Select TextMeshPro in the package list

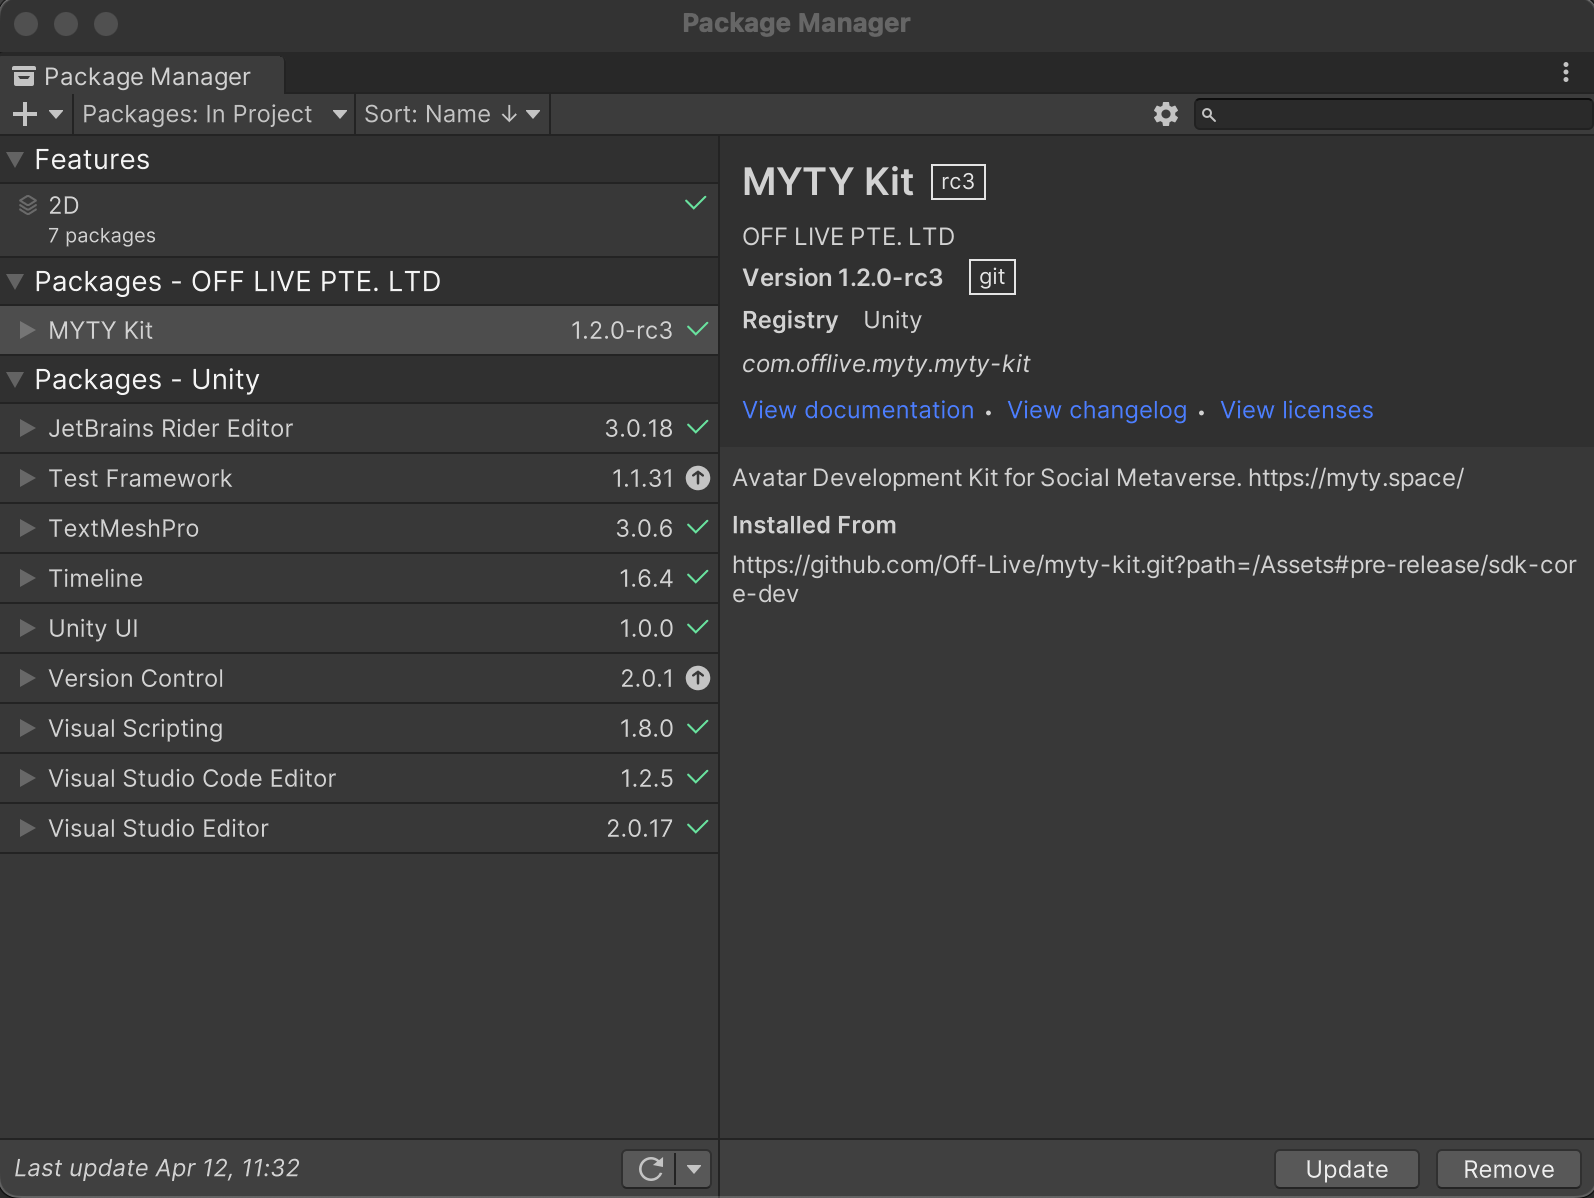pyautogui.click(x=124, y=529)
